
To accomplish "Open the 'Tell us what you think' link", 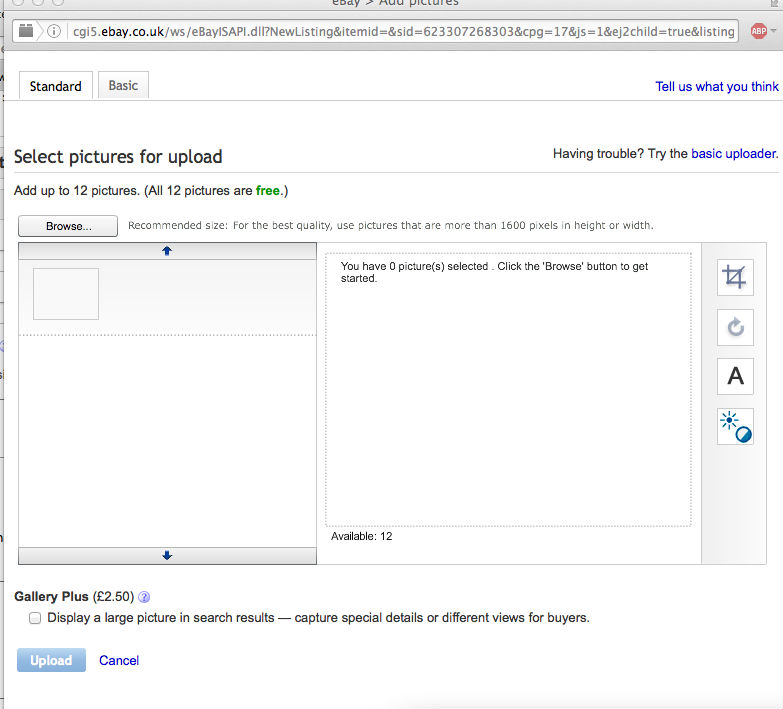I will (x=716, y=87).
